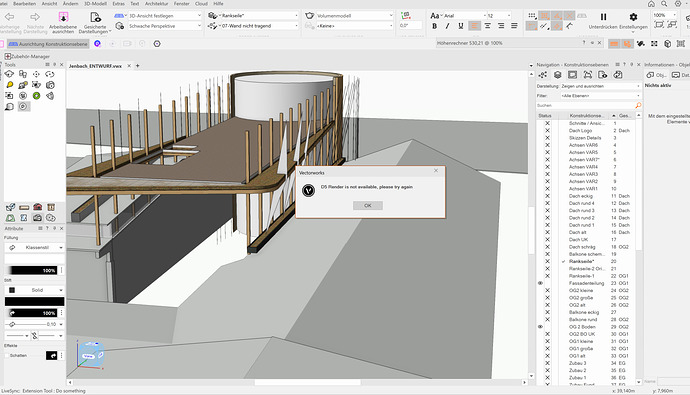Toggle Italic text formatting
This screenshot has height=395, width=690.
pyautogui.click(x=448, y=26)
